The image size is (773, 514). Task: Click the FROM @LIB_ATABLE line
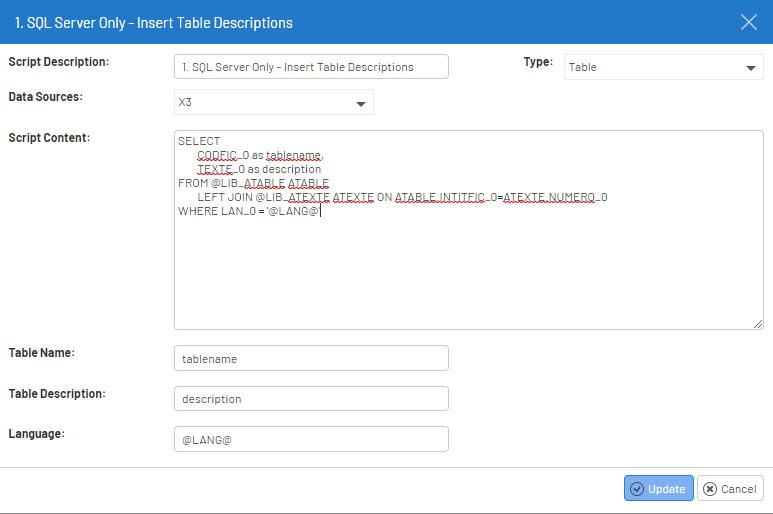[253, 184]
